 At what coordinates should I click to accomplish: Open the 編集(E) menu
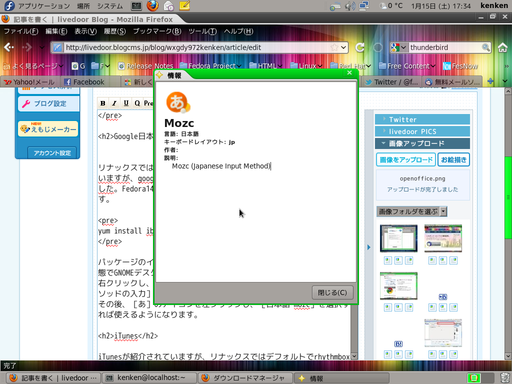(x=56, y=31)
